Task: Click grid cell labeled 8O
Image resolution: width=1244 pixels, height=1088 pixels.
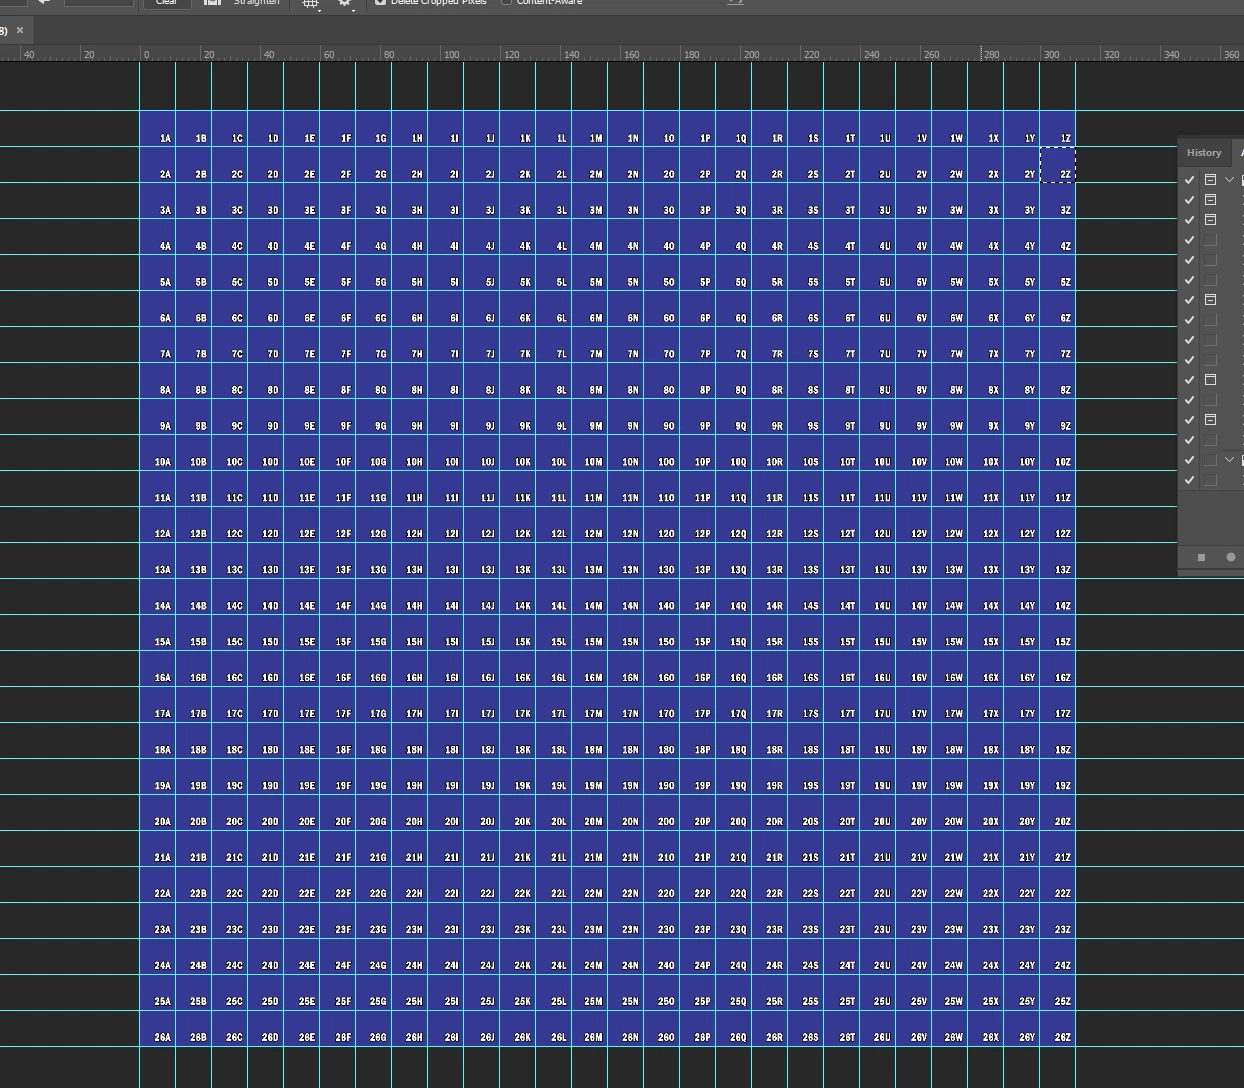Action: (662, 380)
